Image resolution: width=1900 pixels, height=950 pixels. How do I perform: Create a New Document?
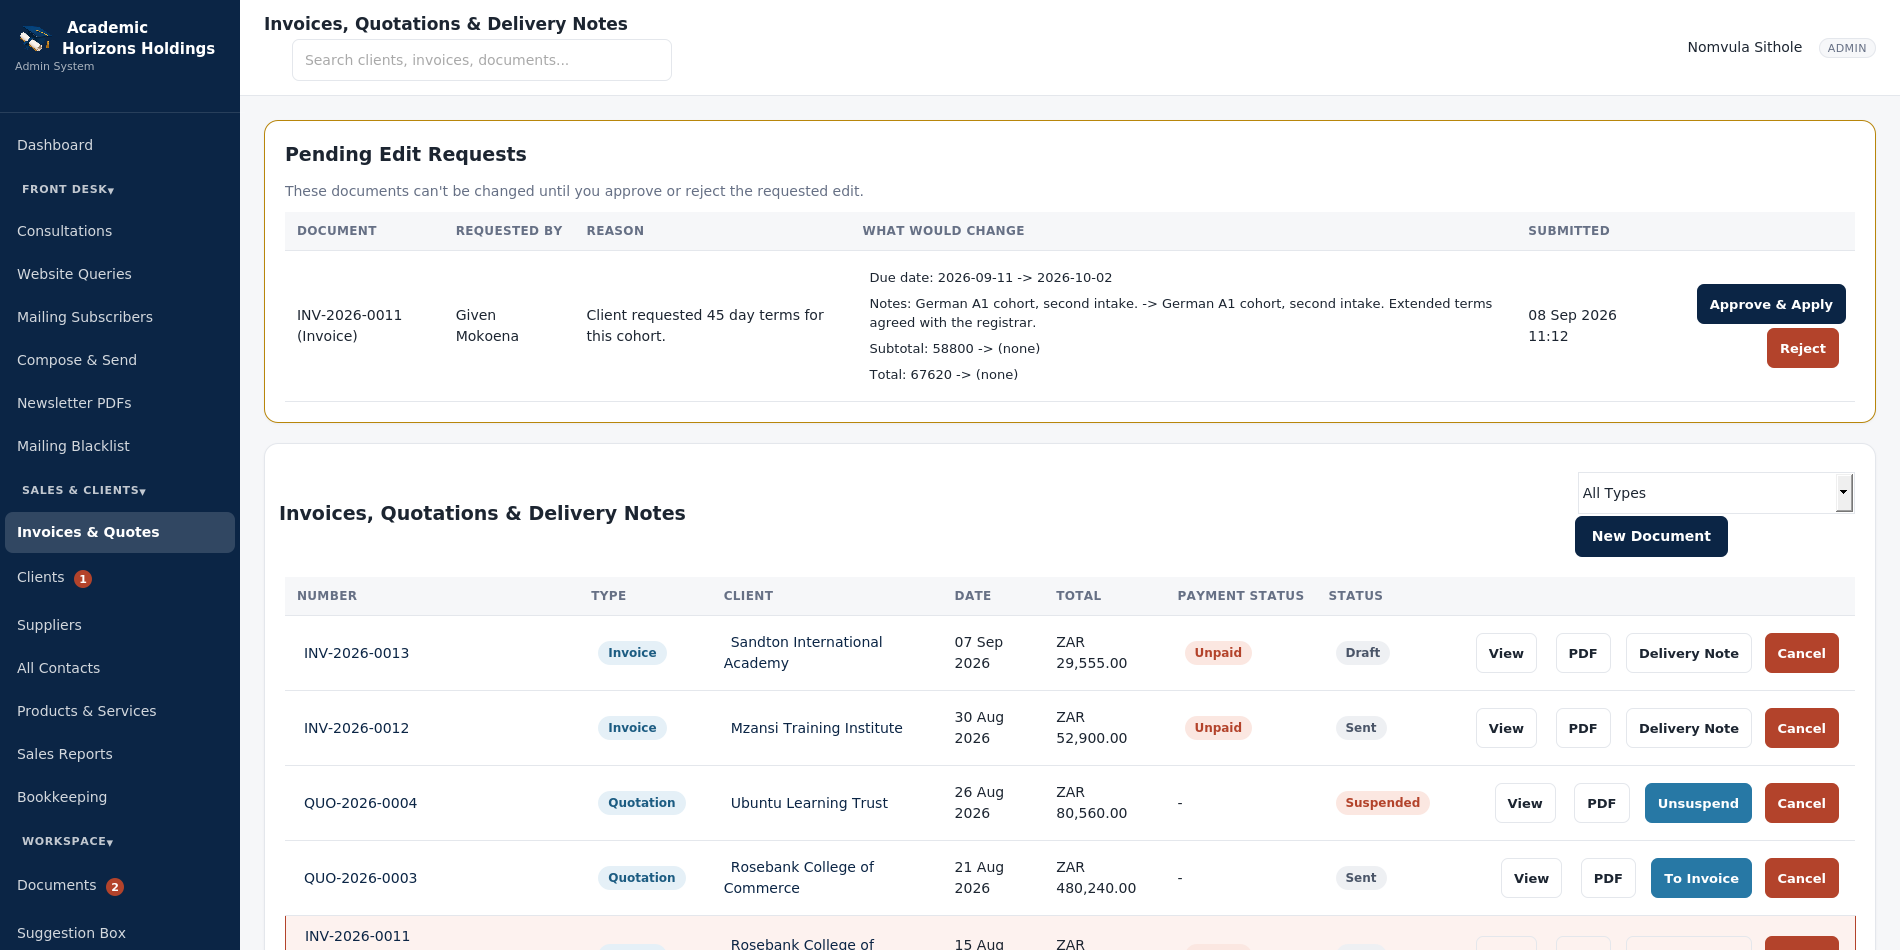[1651, 536]
